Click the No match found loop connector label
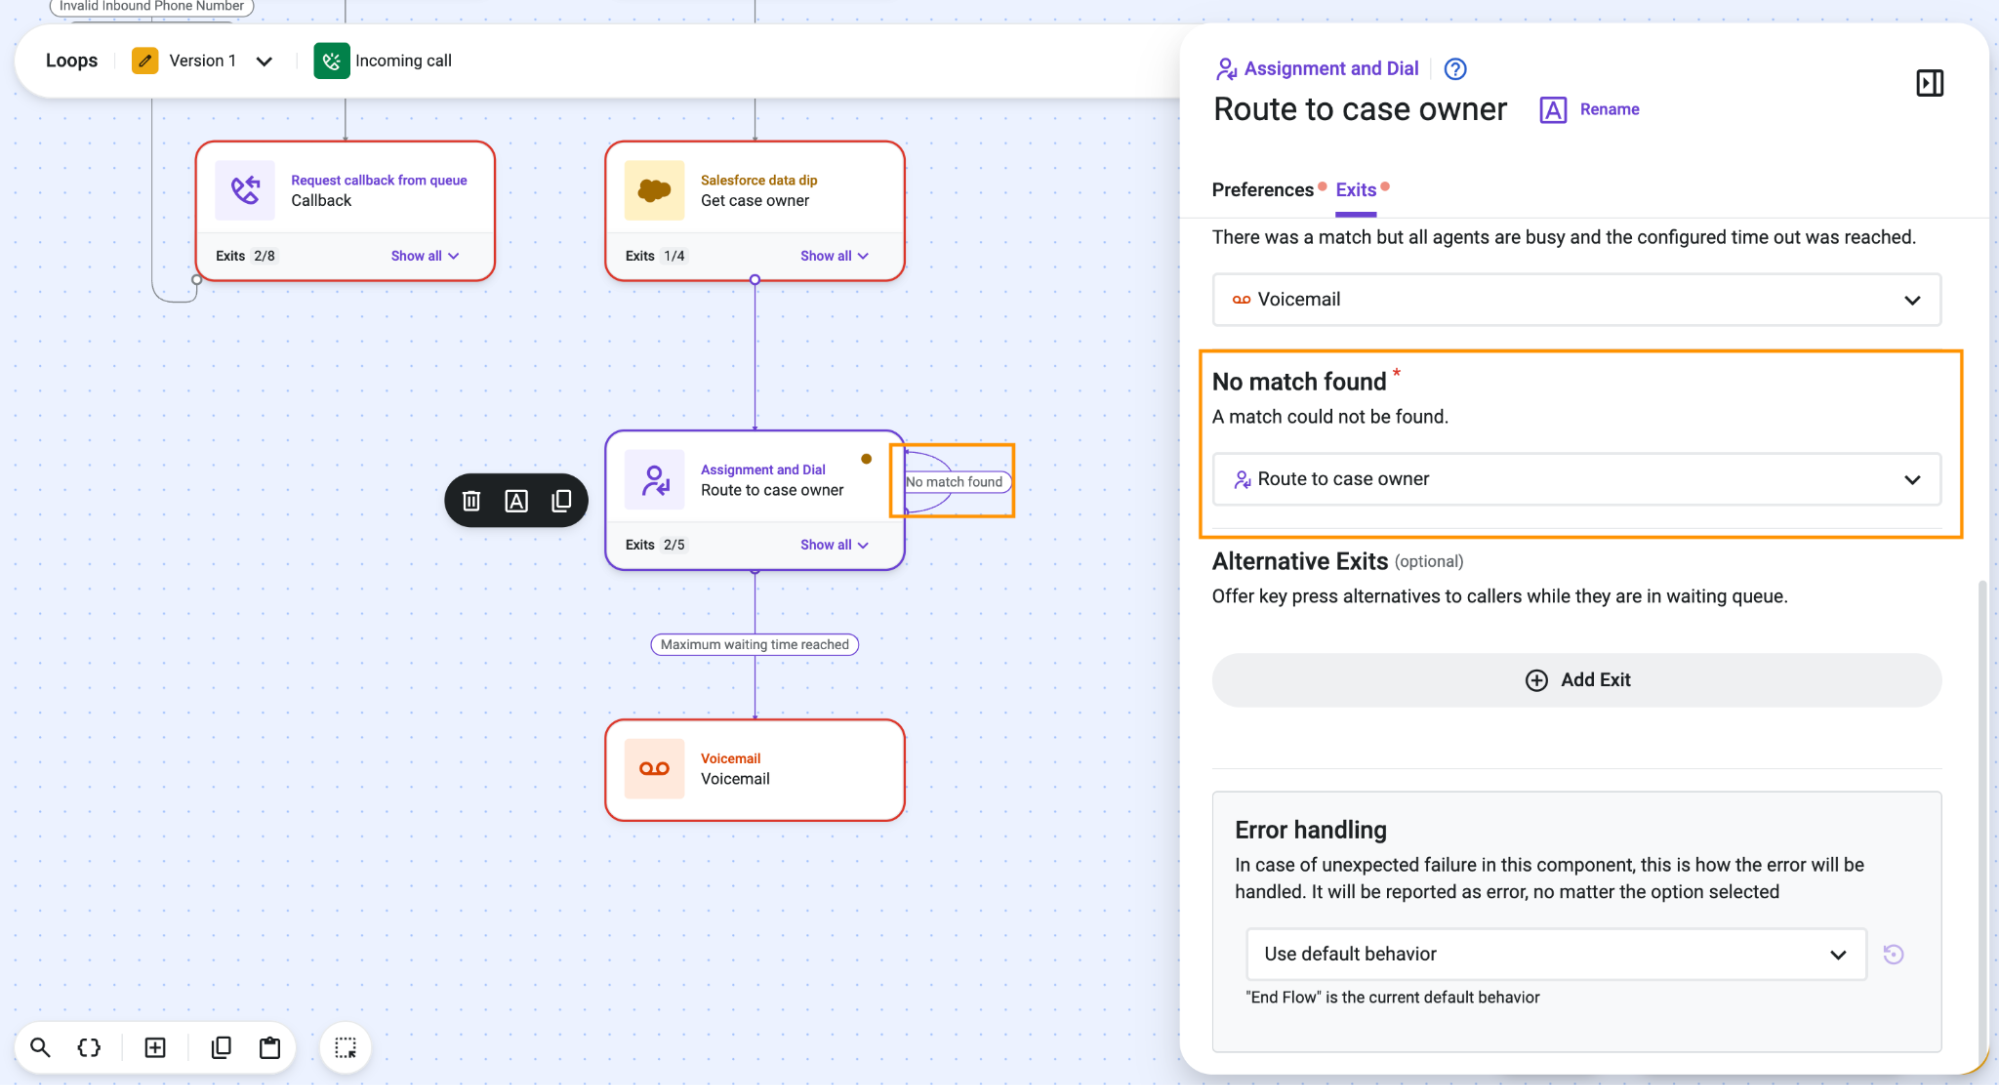This screenshot has width=1999, height=1086. point(954,482)
